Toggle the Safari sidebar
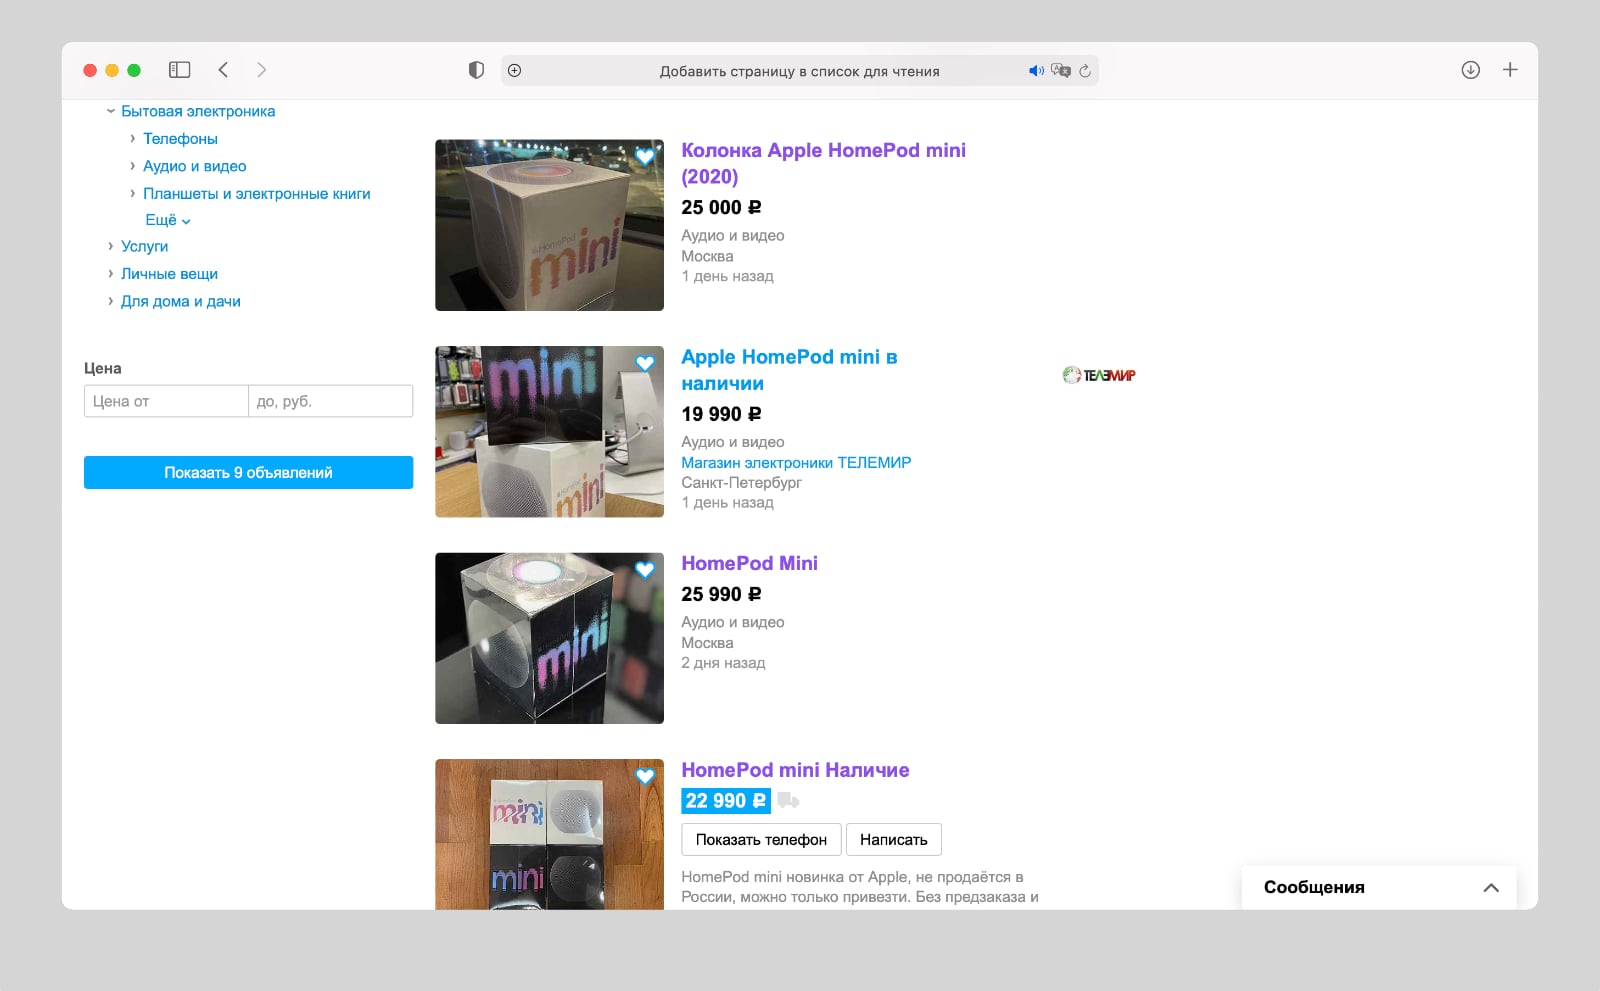 point(180,70)
